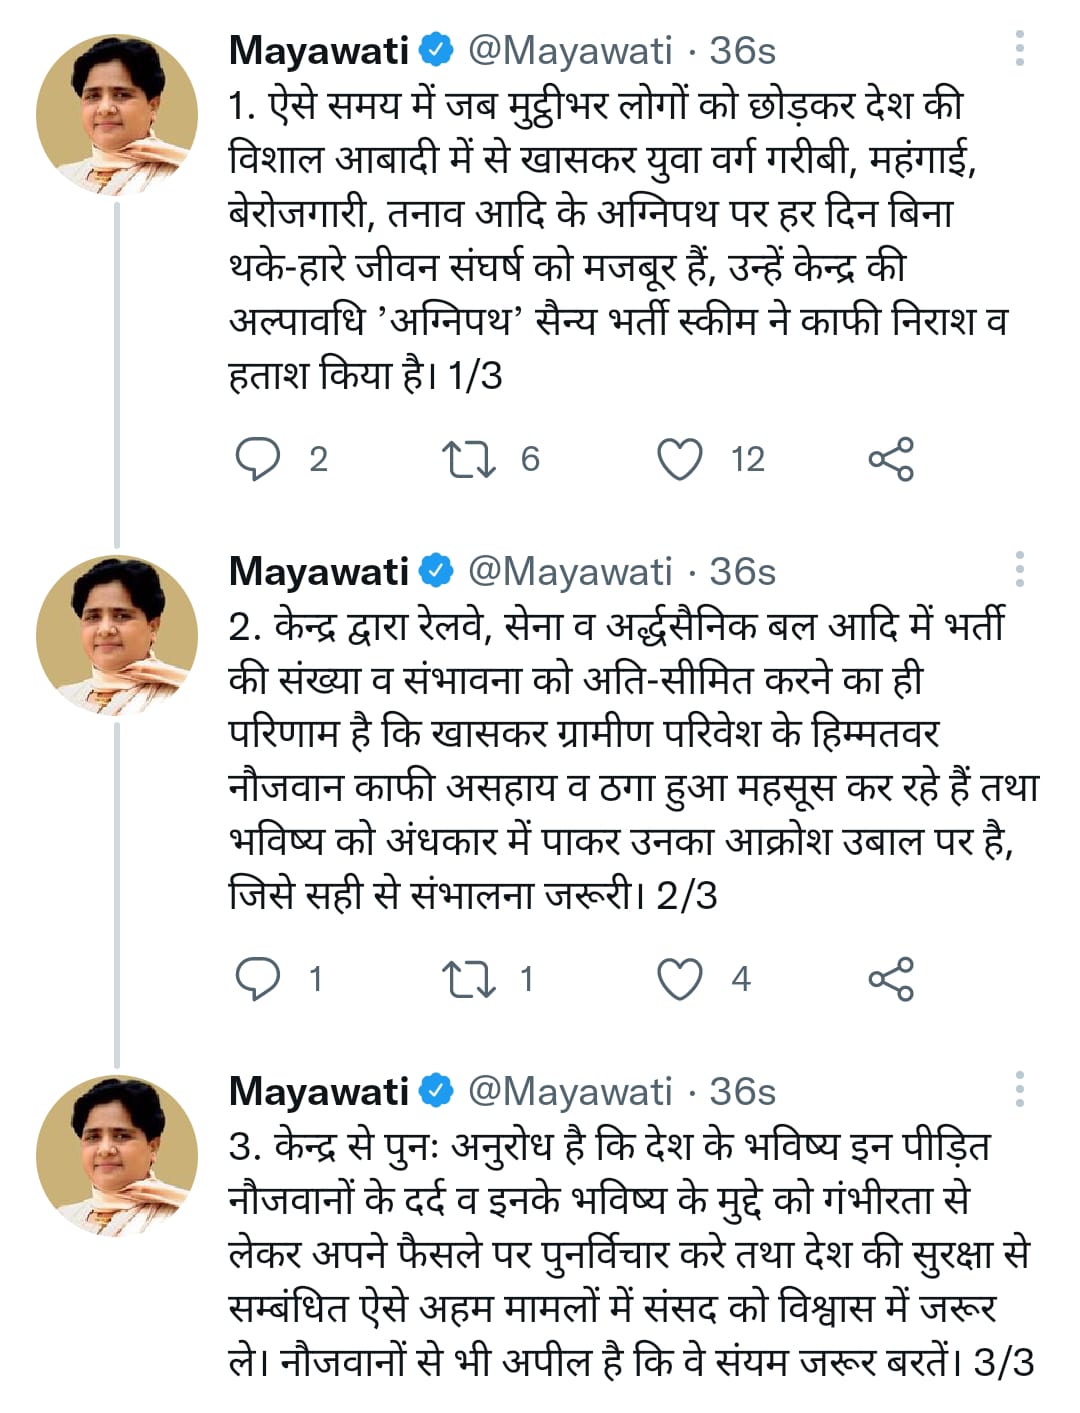Image resolution: width=1080 pixels, height=1413 pixels.
Task: Click verified badge on the first tweet
Action: pyautogui.click(x=436, y=50)
